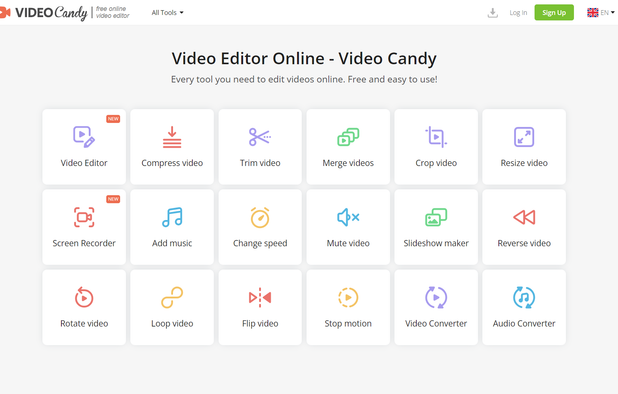Choose the Reverse video rewind icon
The width and height of the screenshot is (618, 394).
524,217
